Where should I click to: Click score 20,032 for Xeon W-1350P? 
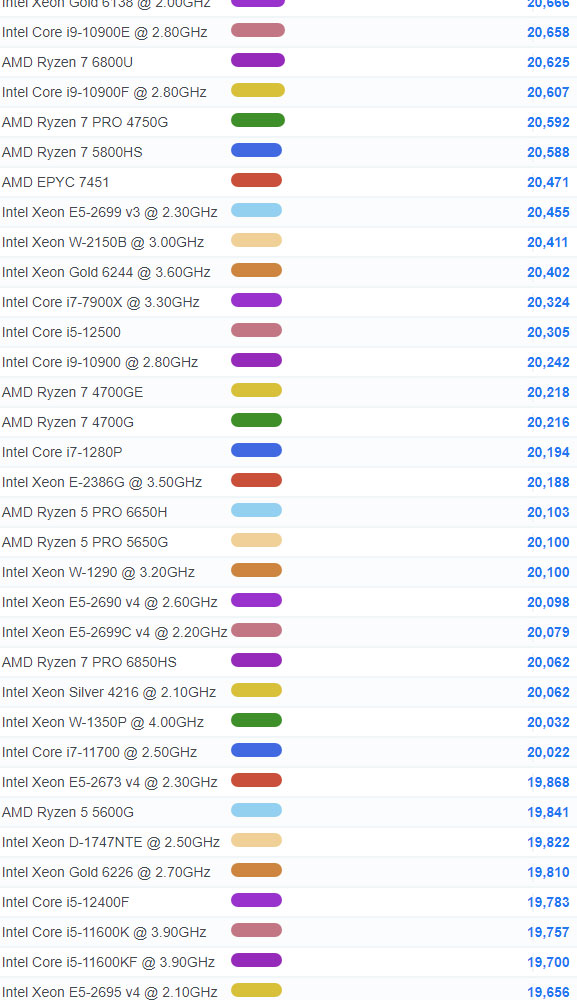(548, 721)
